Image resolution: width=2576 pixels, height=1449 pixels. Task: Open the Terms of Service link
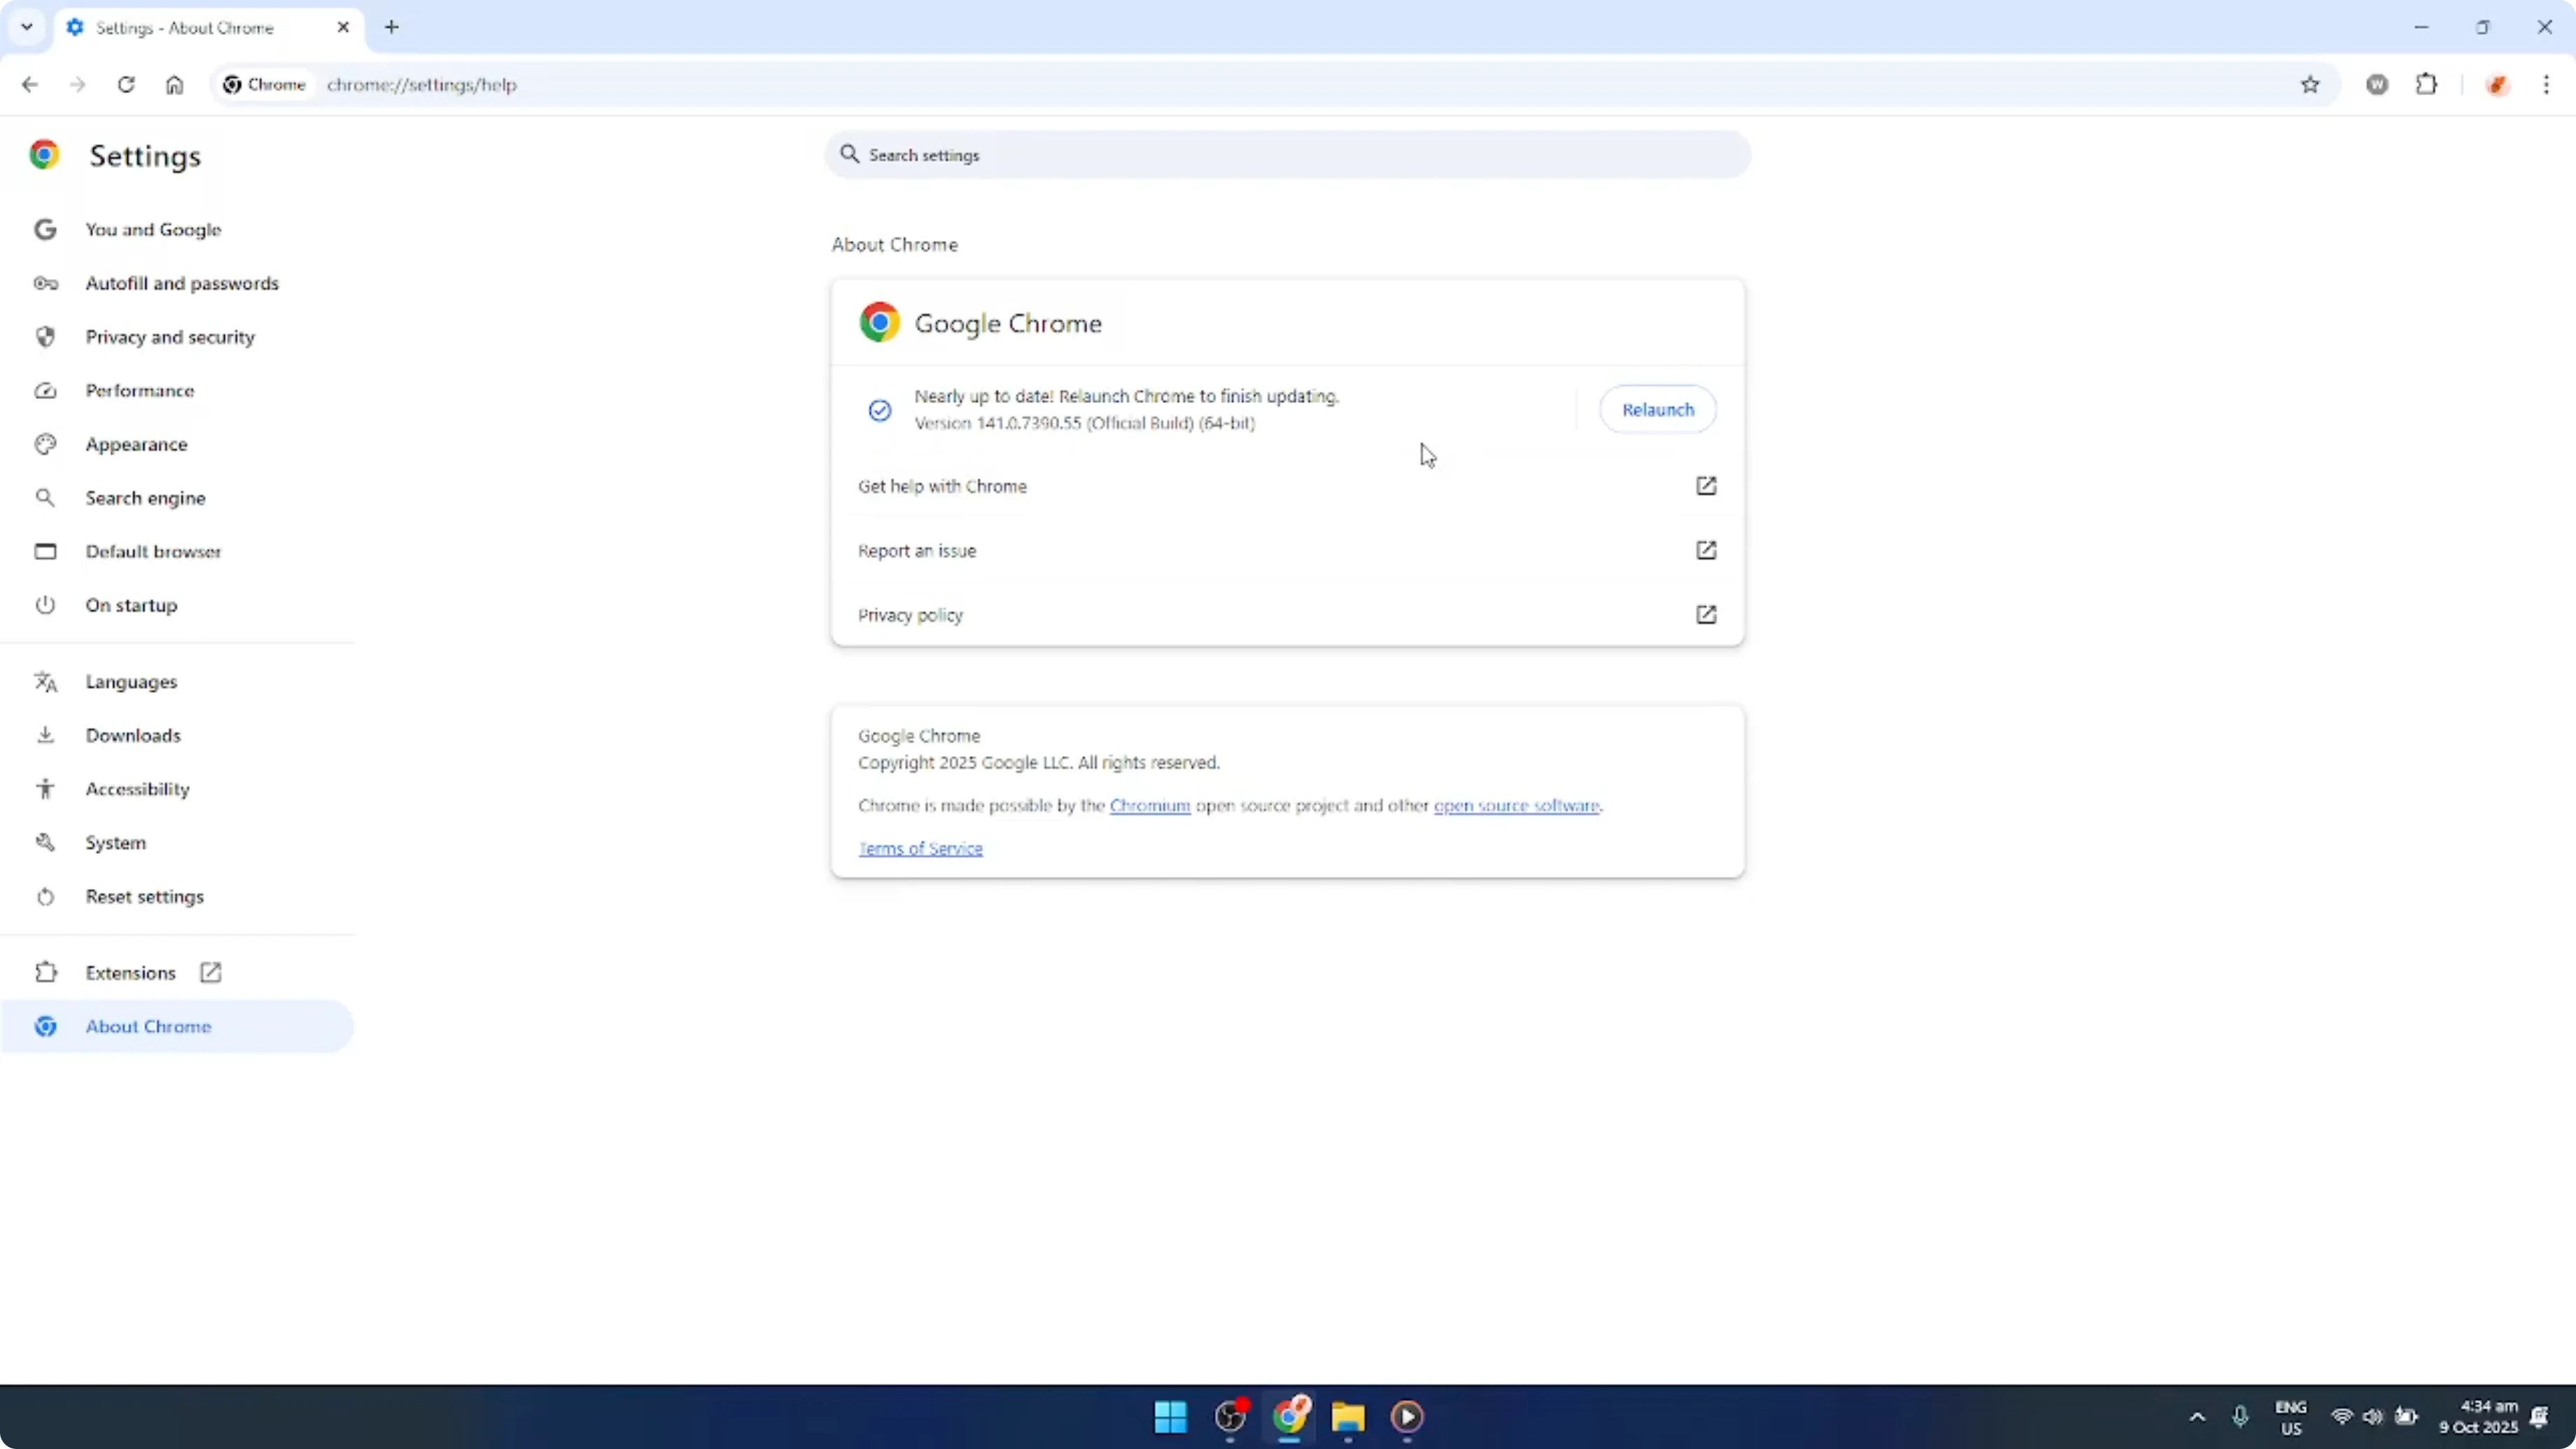920,848
